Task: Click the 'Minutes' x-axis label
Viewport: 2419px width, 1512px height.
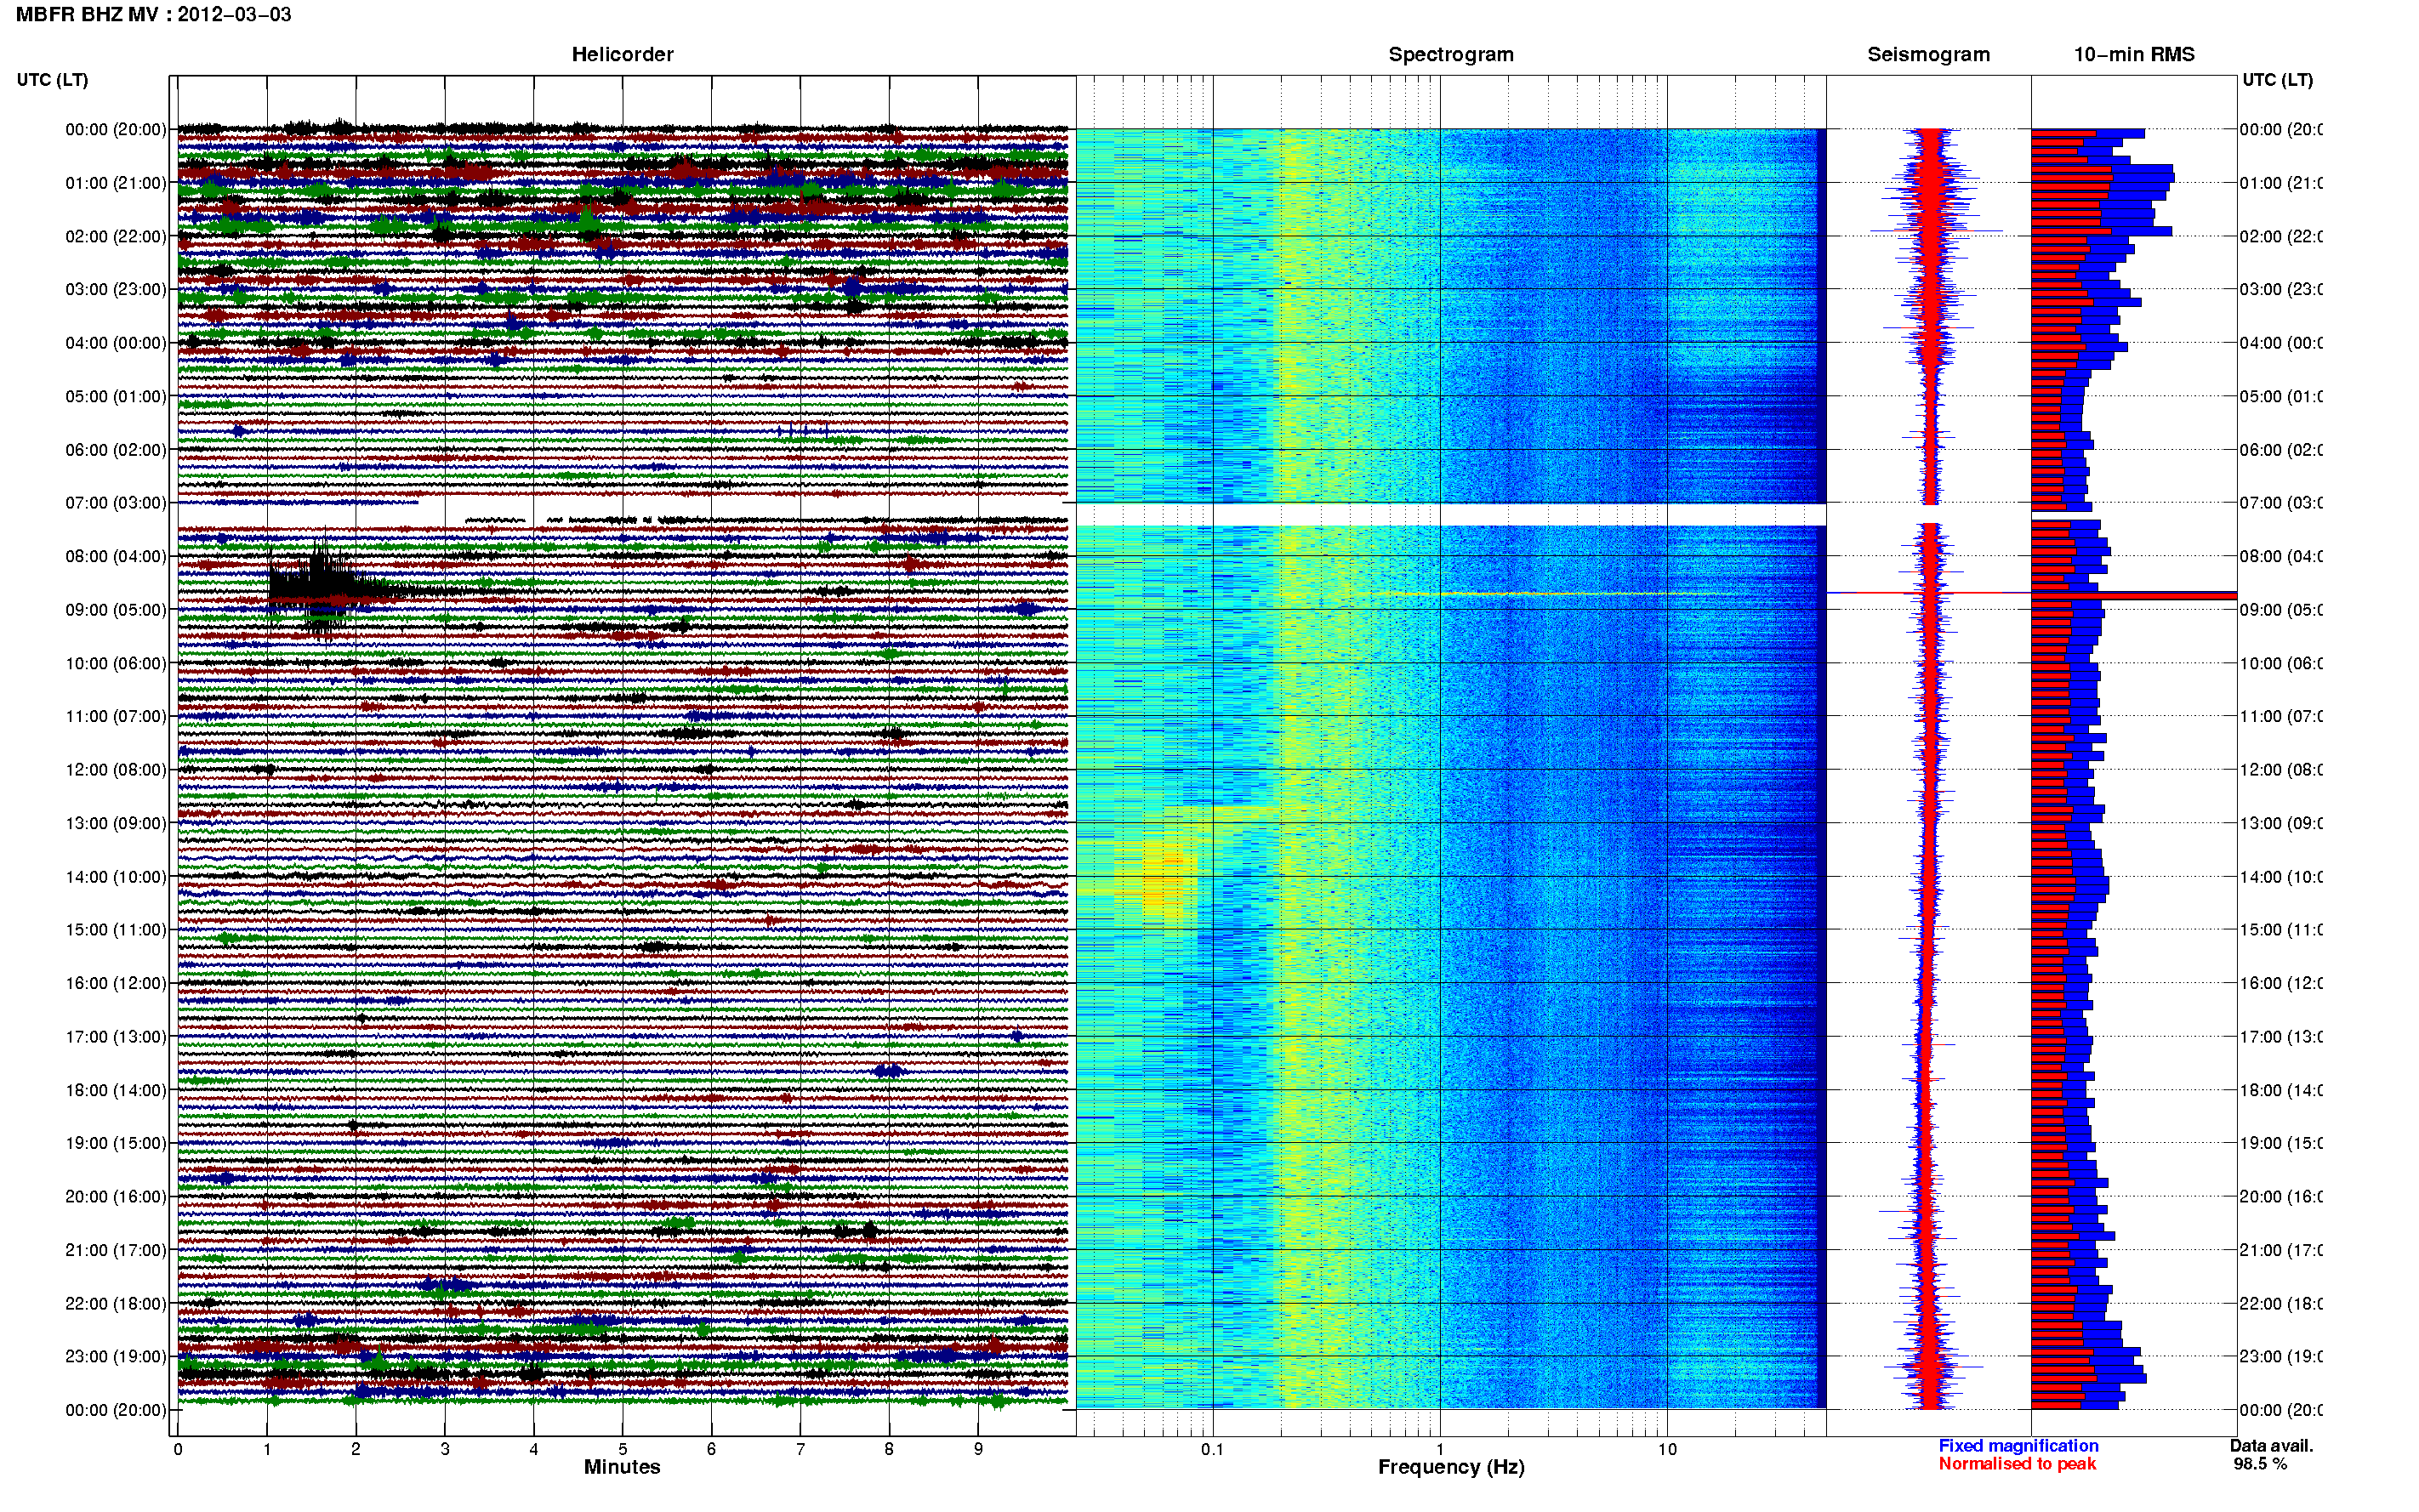Action: point(622,1467)
